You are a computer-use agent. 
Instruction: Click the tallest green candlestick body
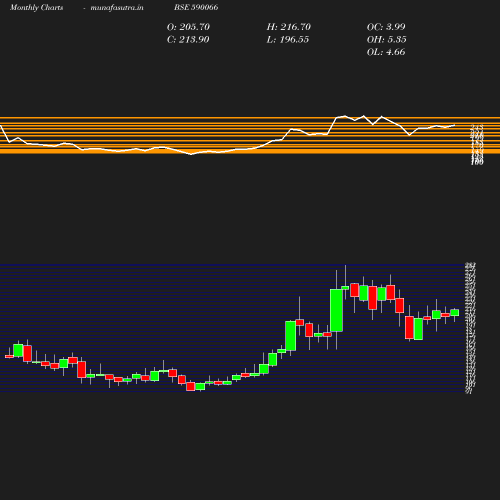tap(336, 310)
